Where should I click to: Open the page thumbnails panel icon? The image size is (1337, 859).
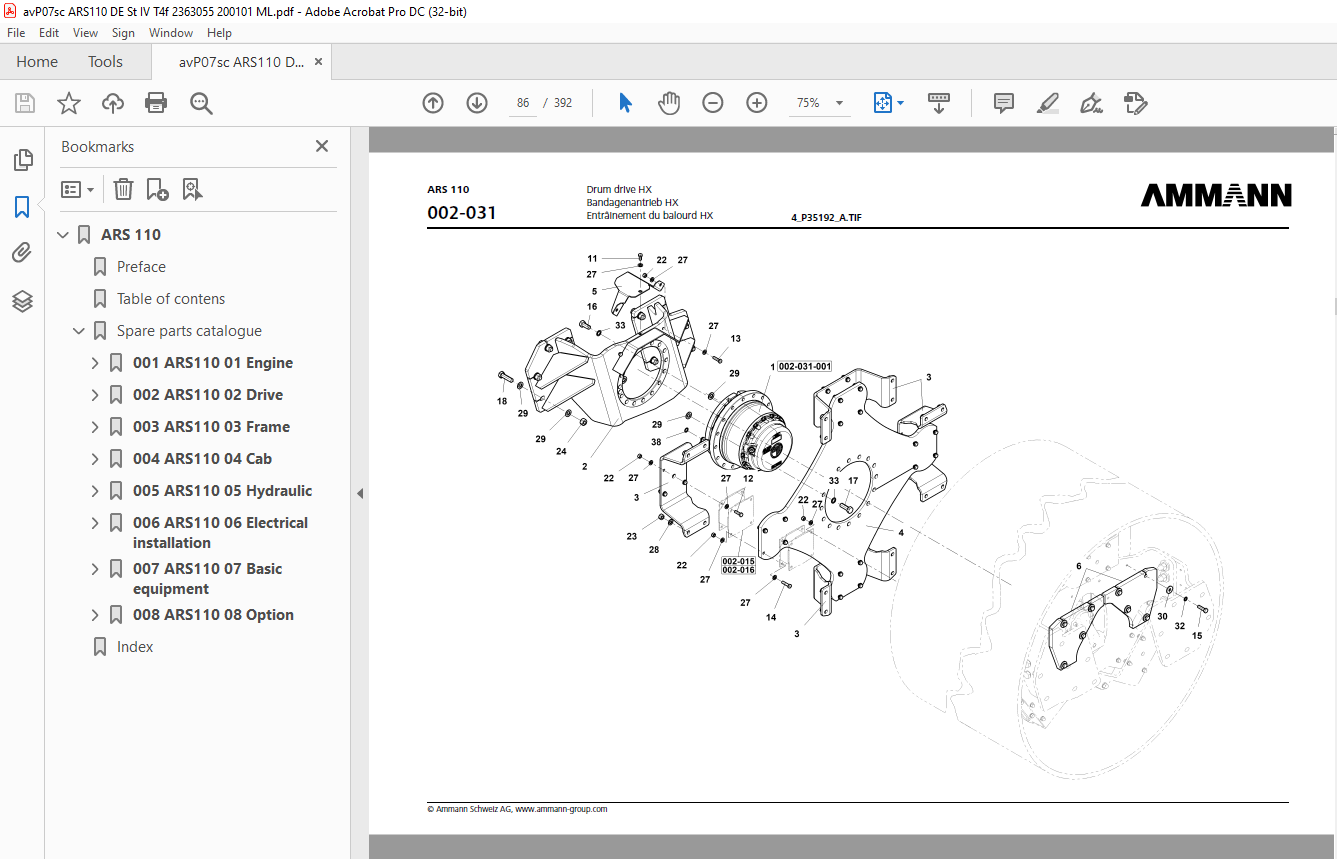(22, 160)
